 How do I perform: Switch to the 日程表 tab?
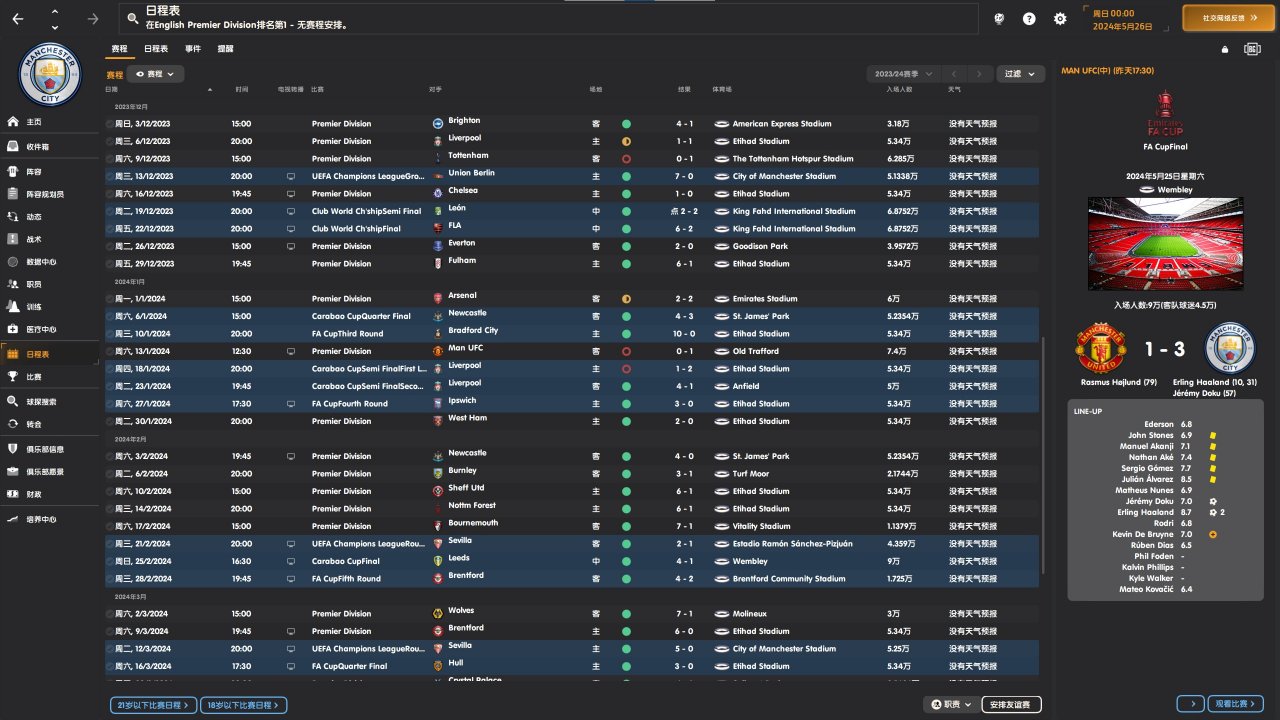point(156,48)
